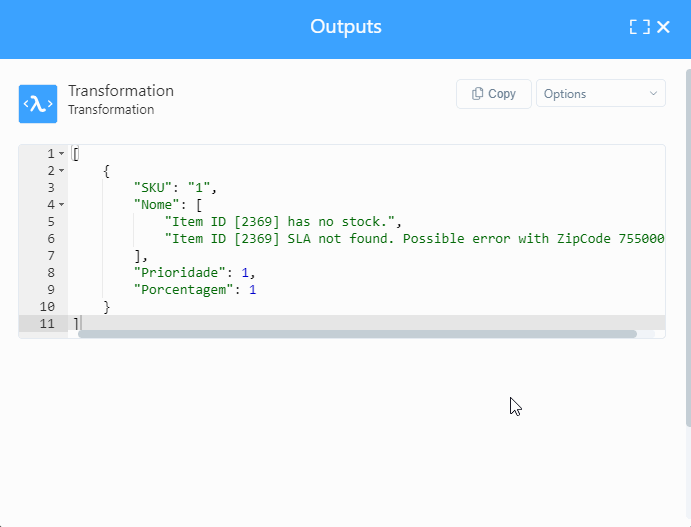Image resolution: width=691 pixels, height=527 pixels.
Task: Collapse the object fold arrow on line 2
Action: click(x=62, y=171)
